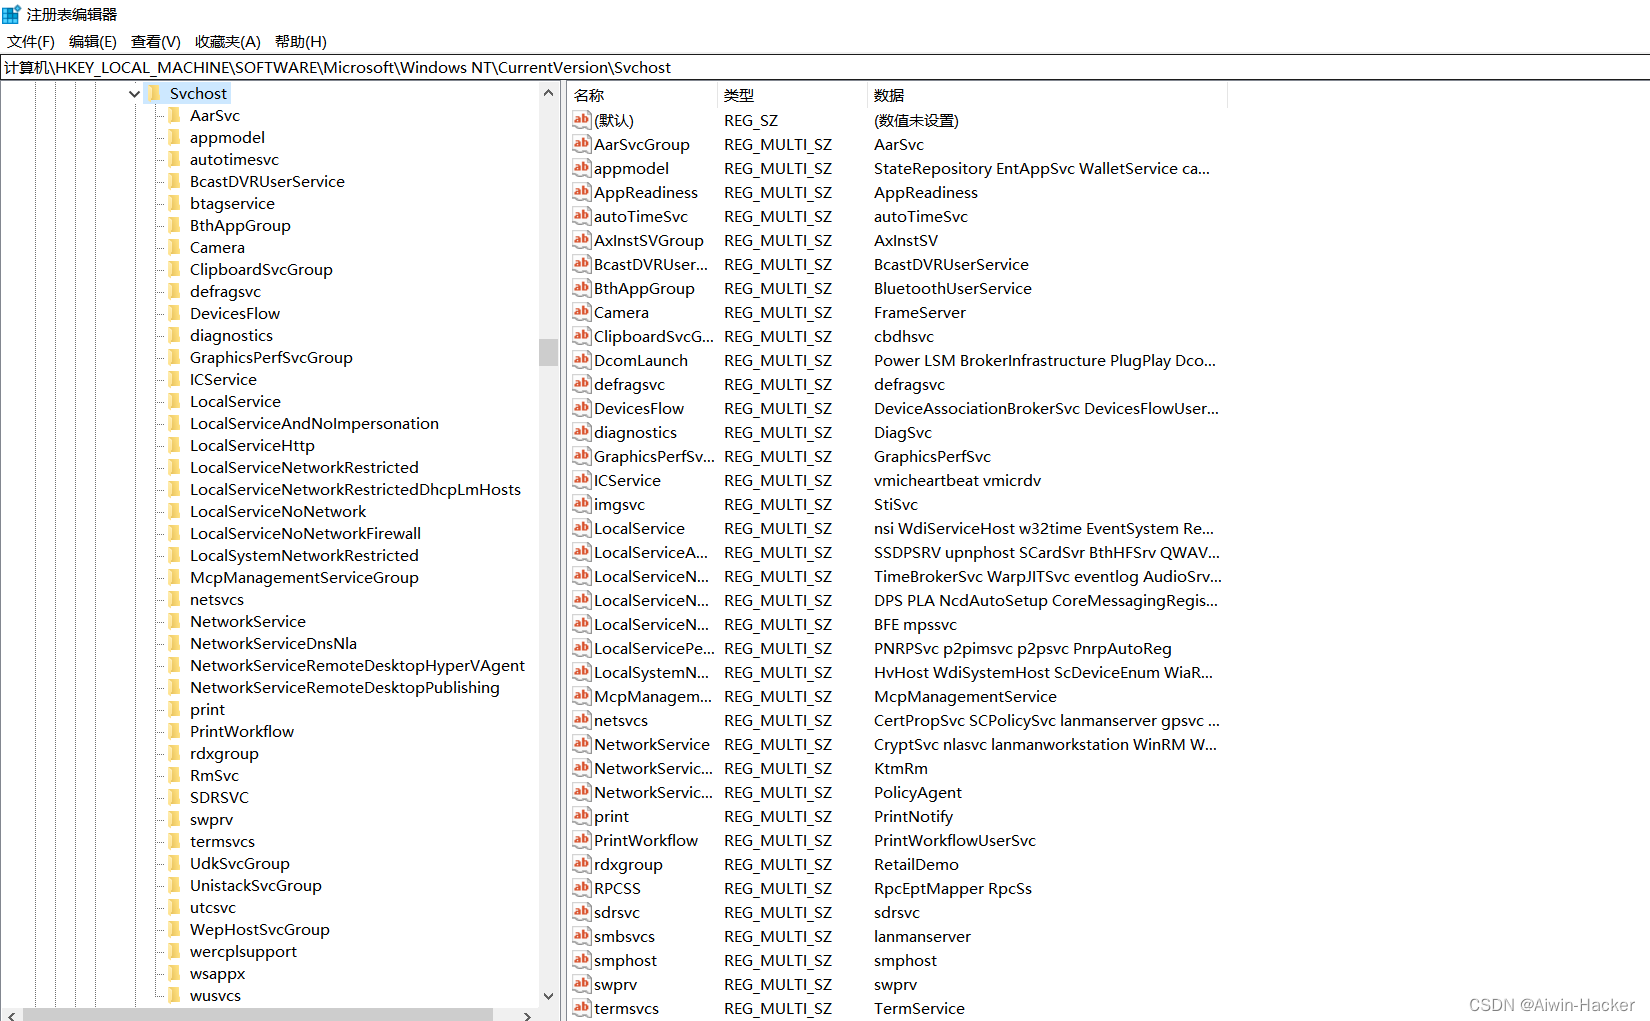Click the string icon of AppReadiness value
This screenshot has width=1650, height=1021.
coord(582,192)
